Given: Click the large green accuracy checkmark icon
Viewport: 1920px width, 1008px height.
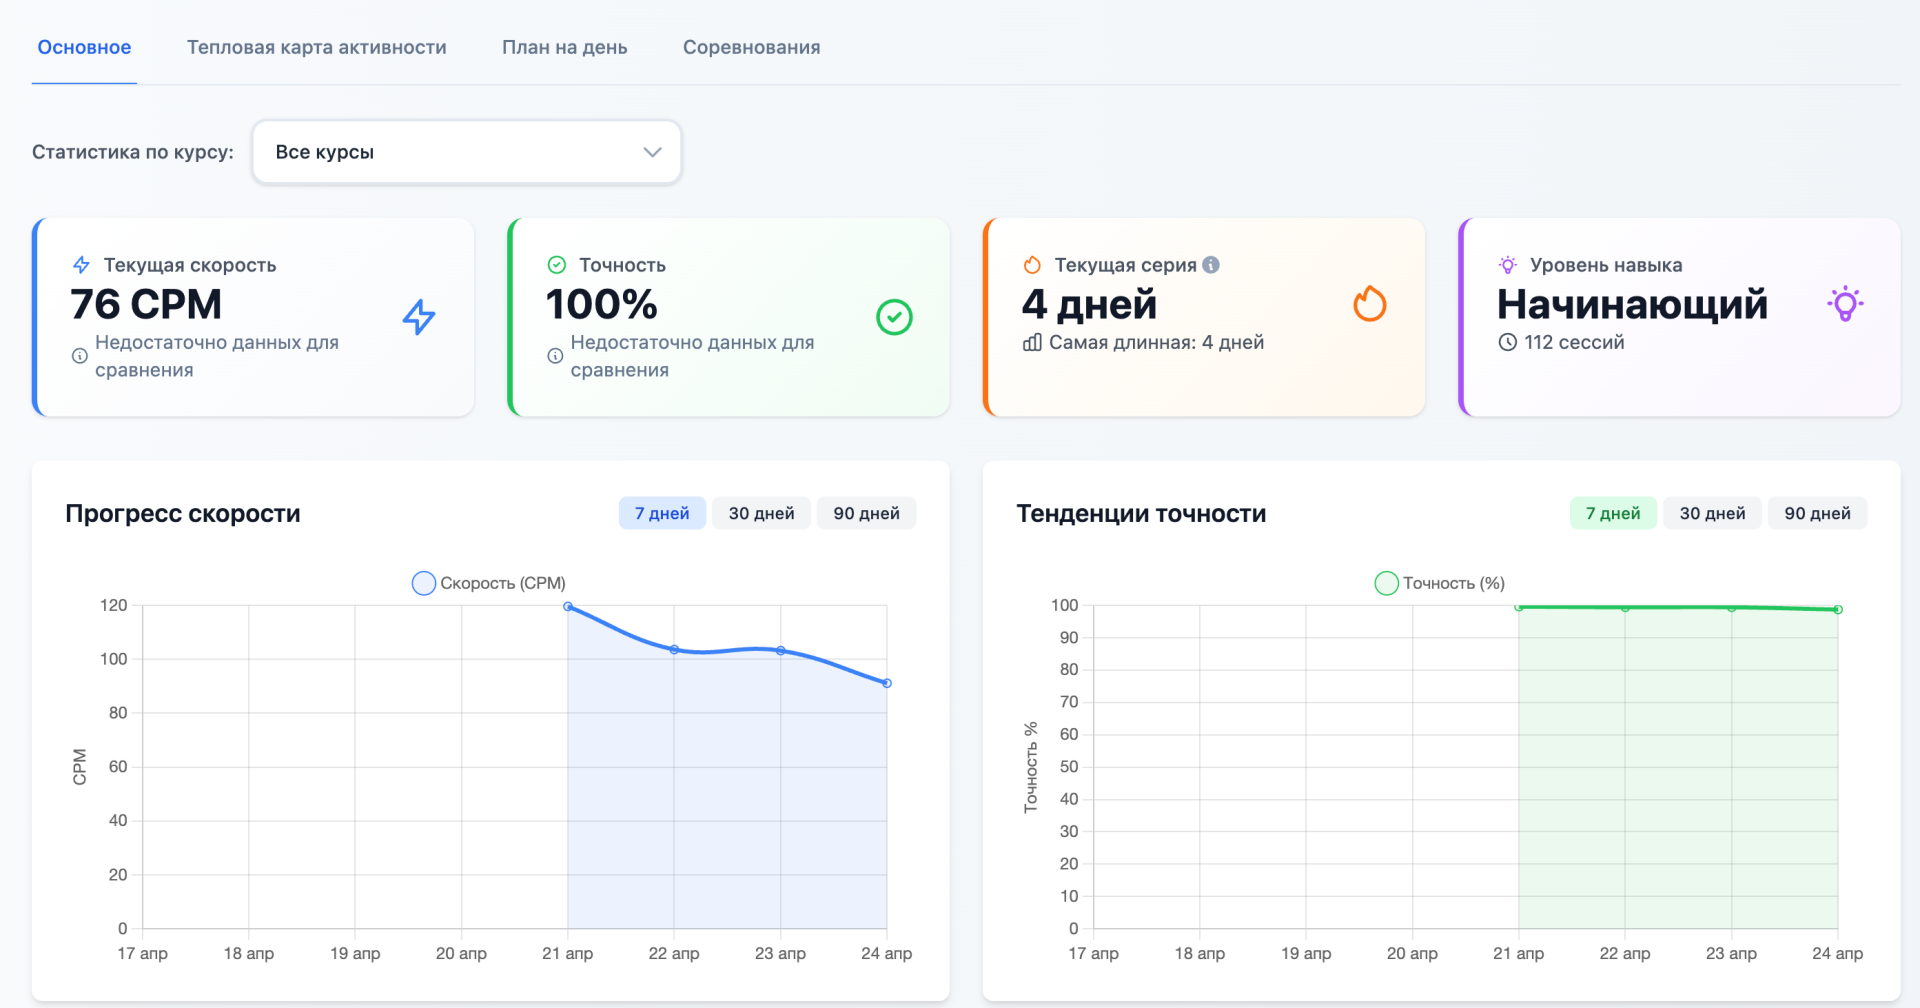Looking at the screenshot, I should click(894, 317).
